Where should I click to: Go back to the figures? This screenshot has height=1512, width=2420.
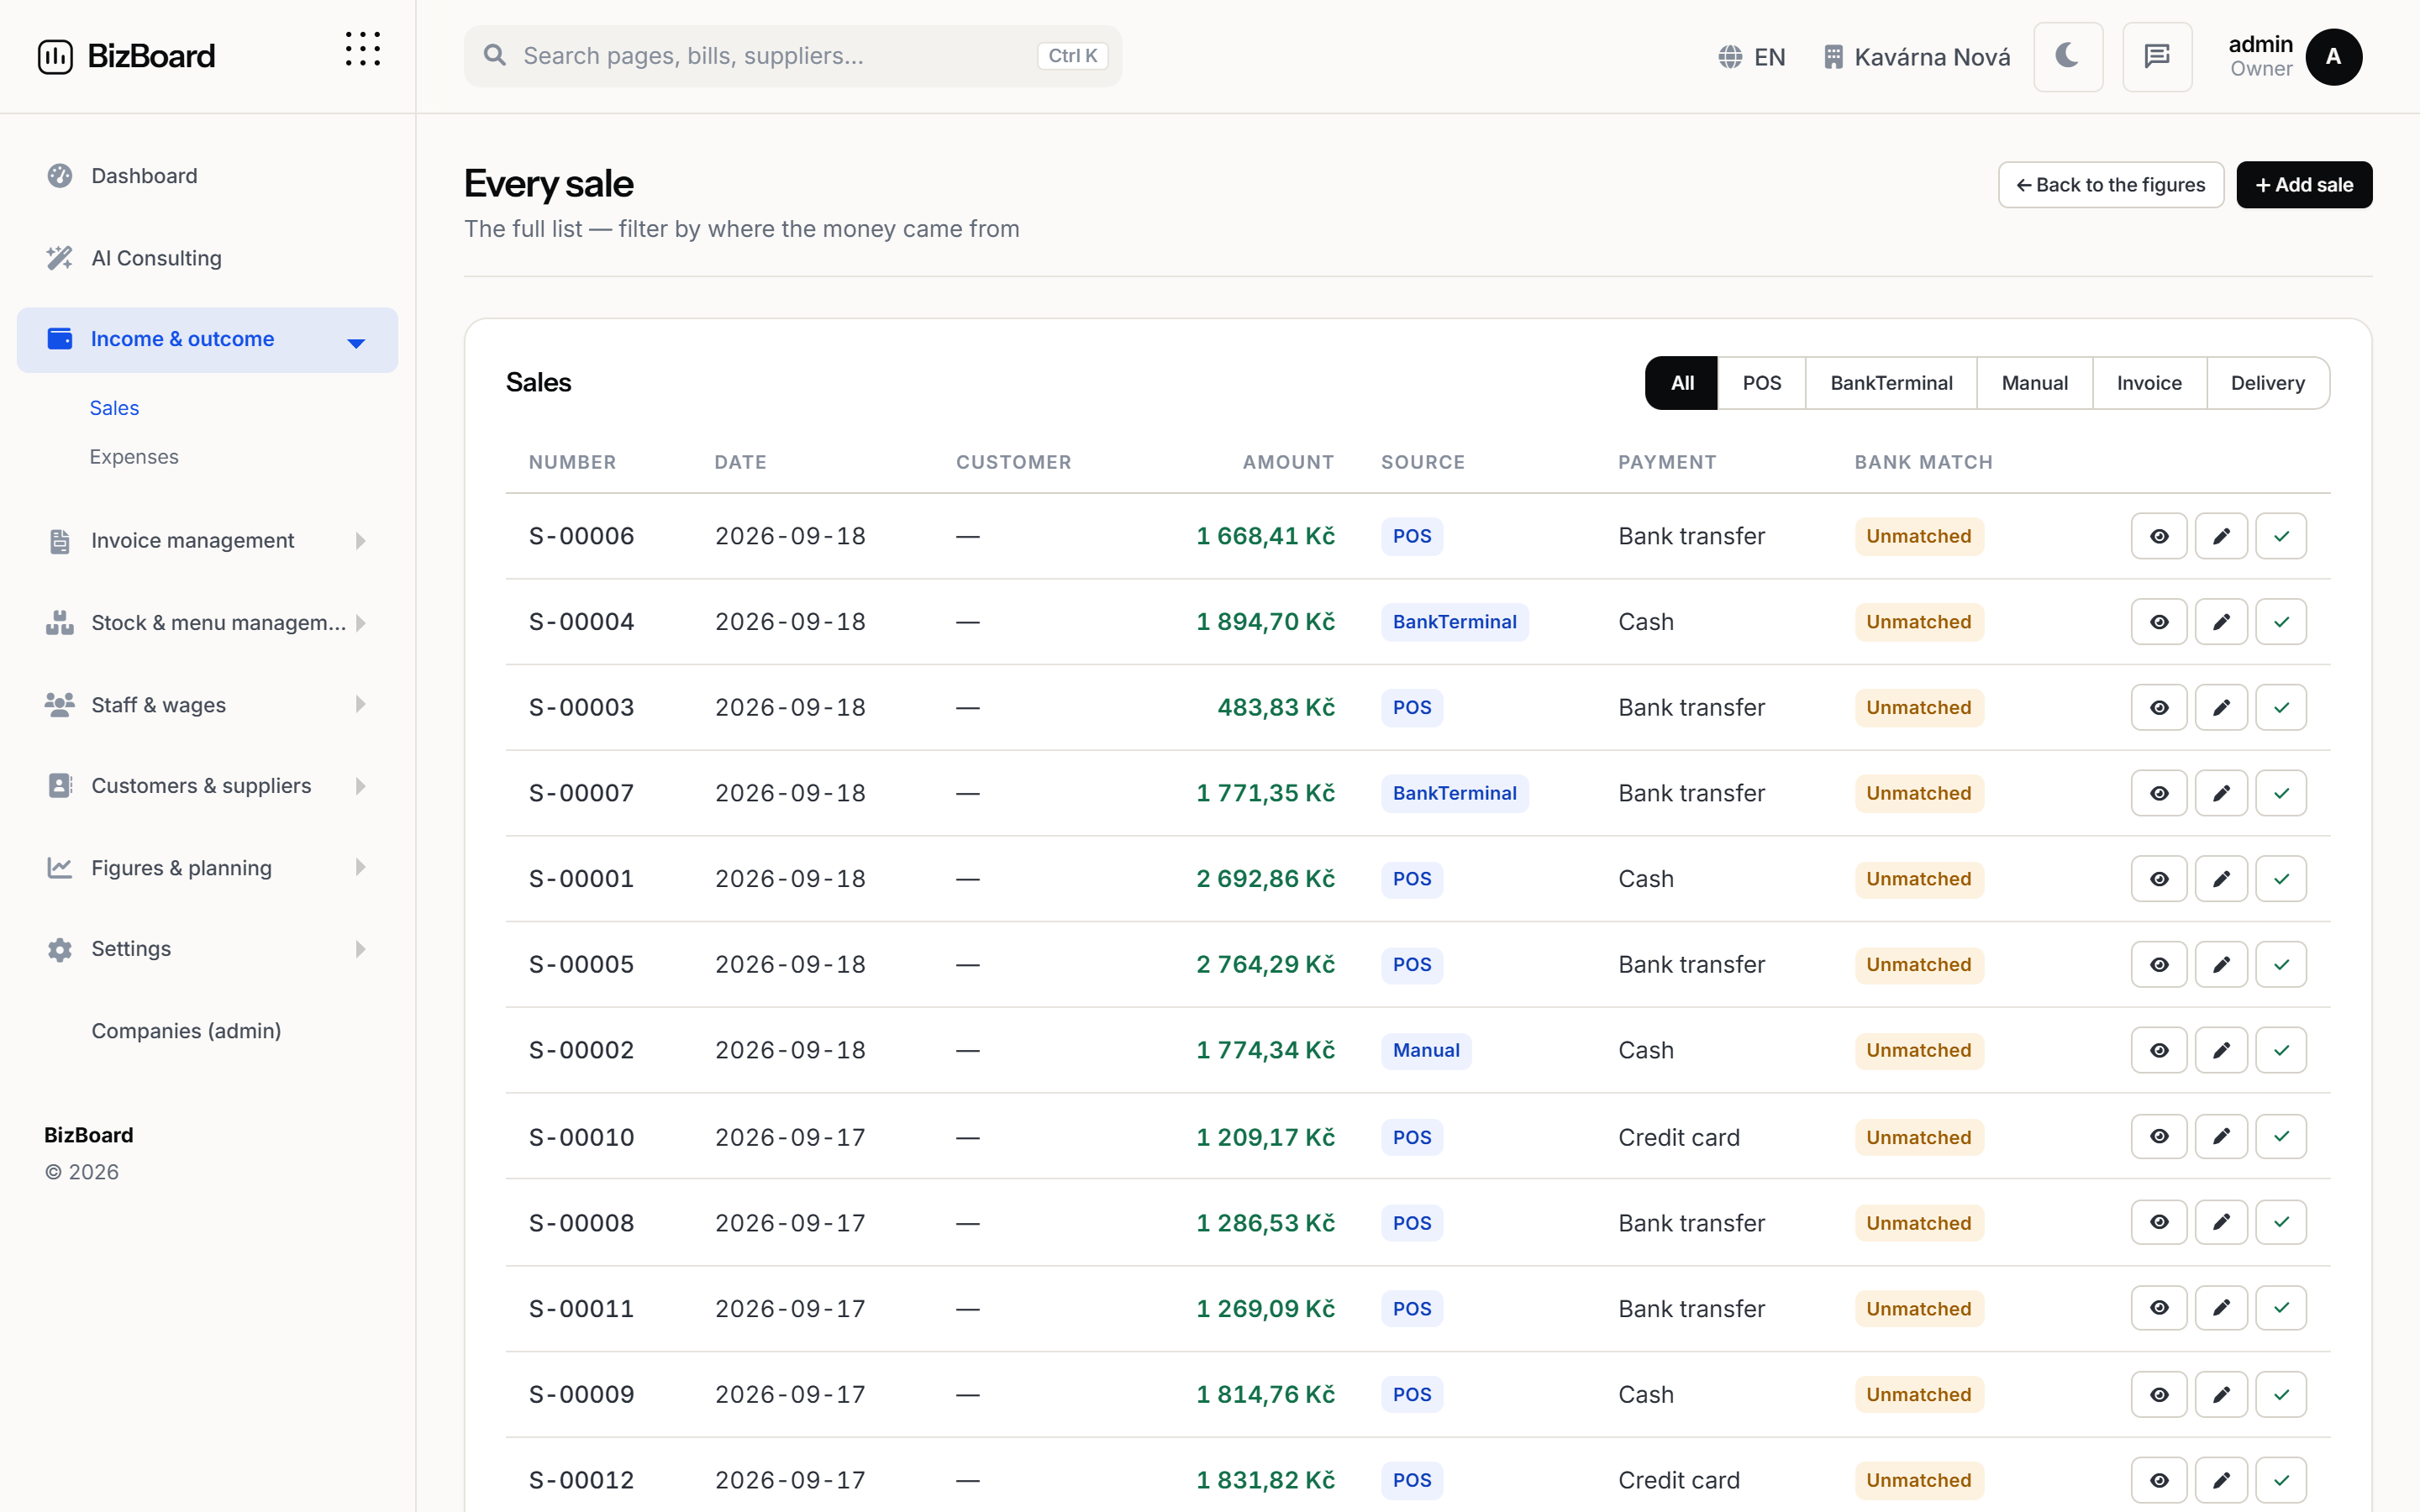click(x=2110, y=185)
